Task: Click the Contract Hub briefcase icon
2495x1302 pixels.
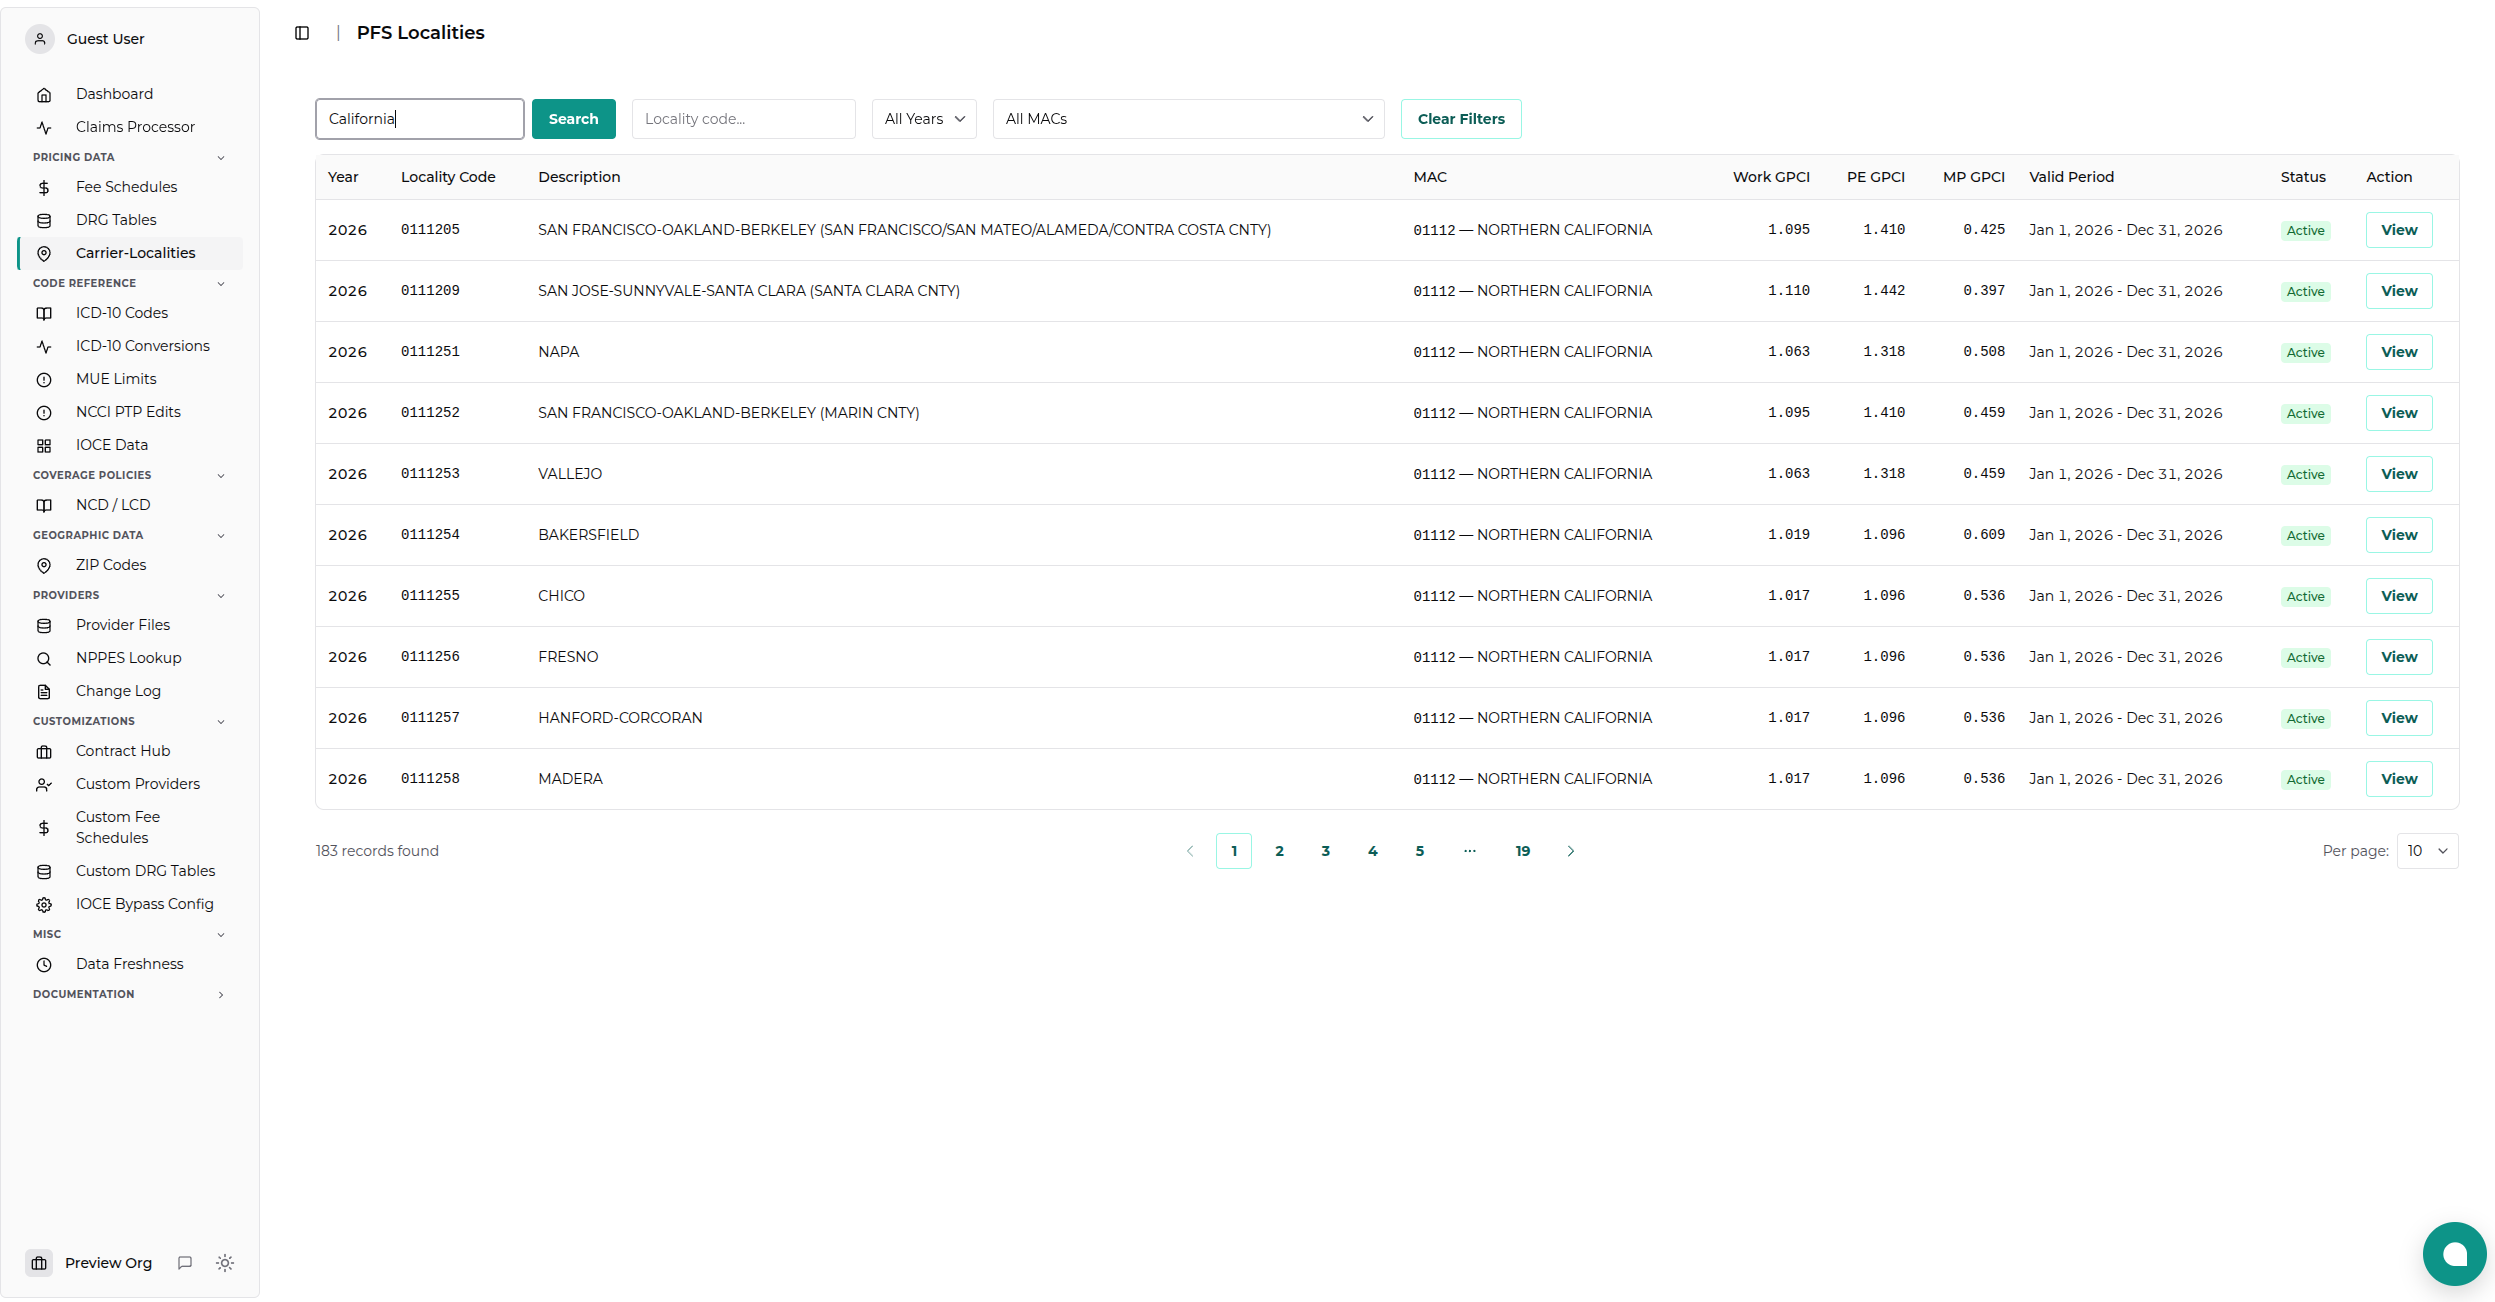Action: click(x=44, y=752)
